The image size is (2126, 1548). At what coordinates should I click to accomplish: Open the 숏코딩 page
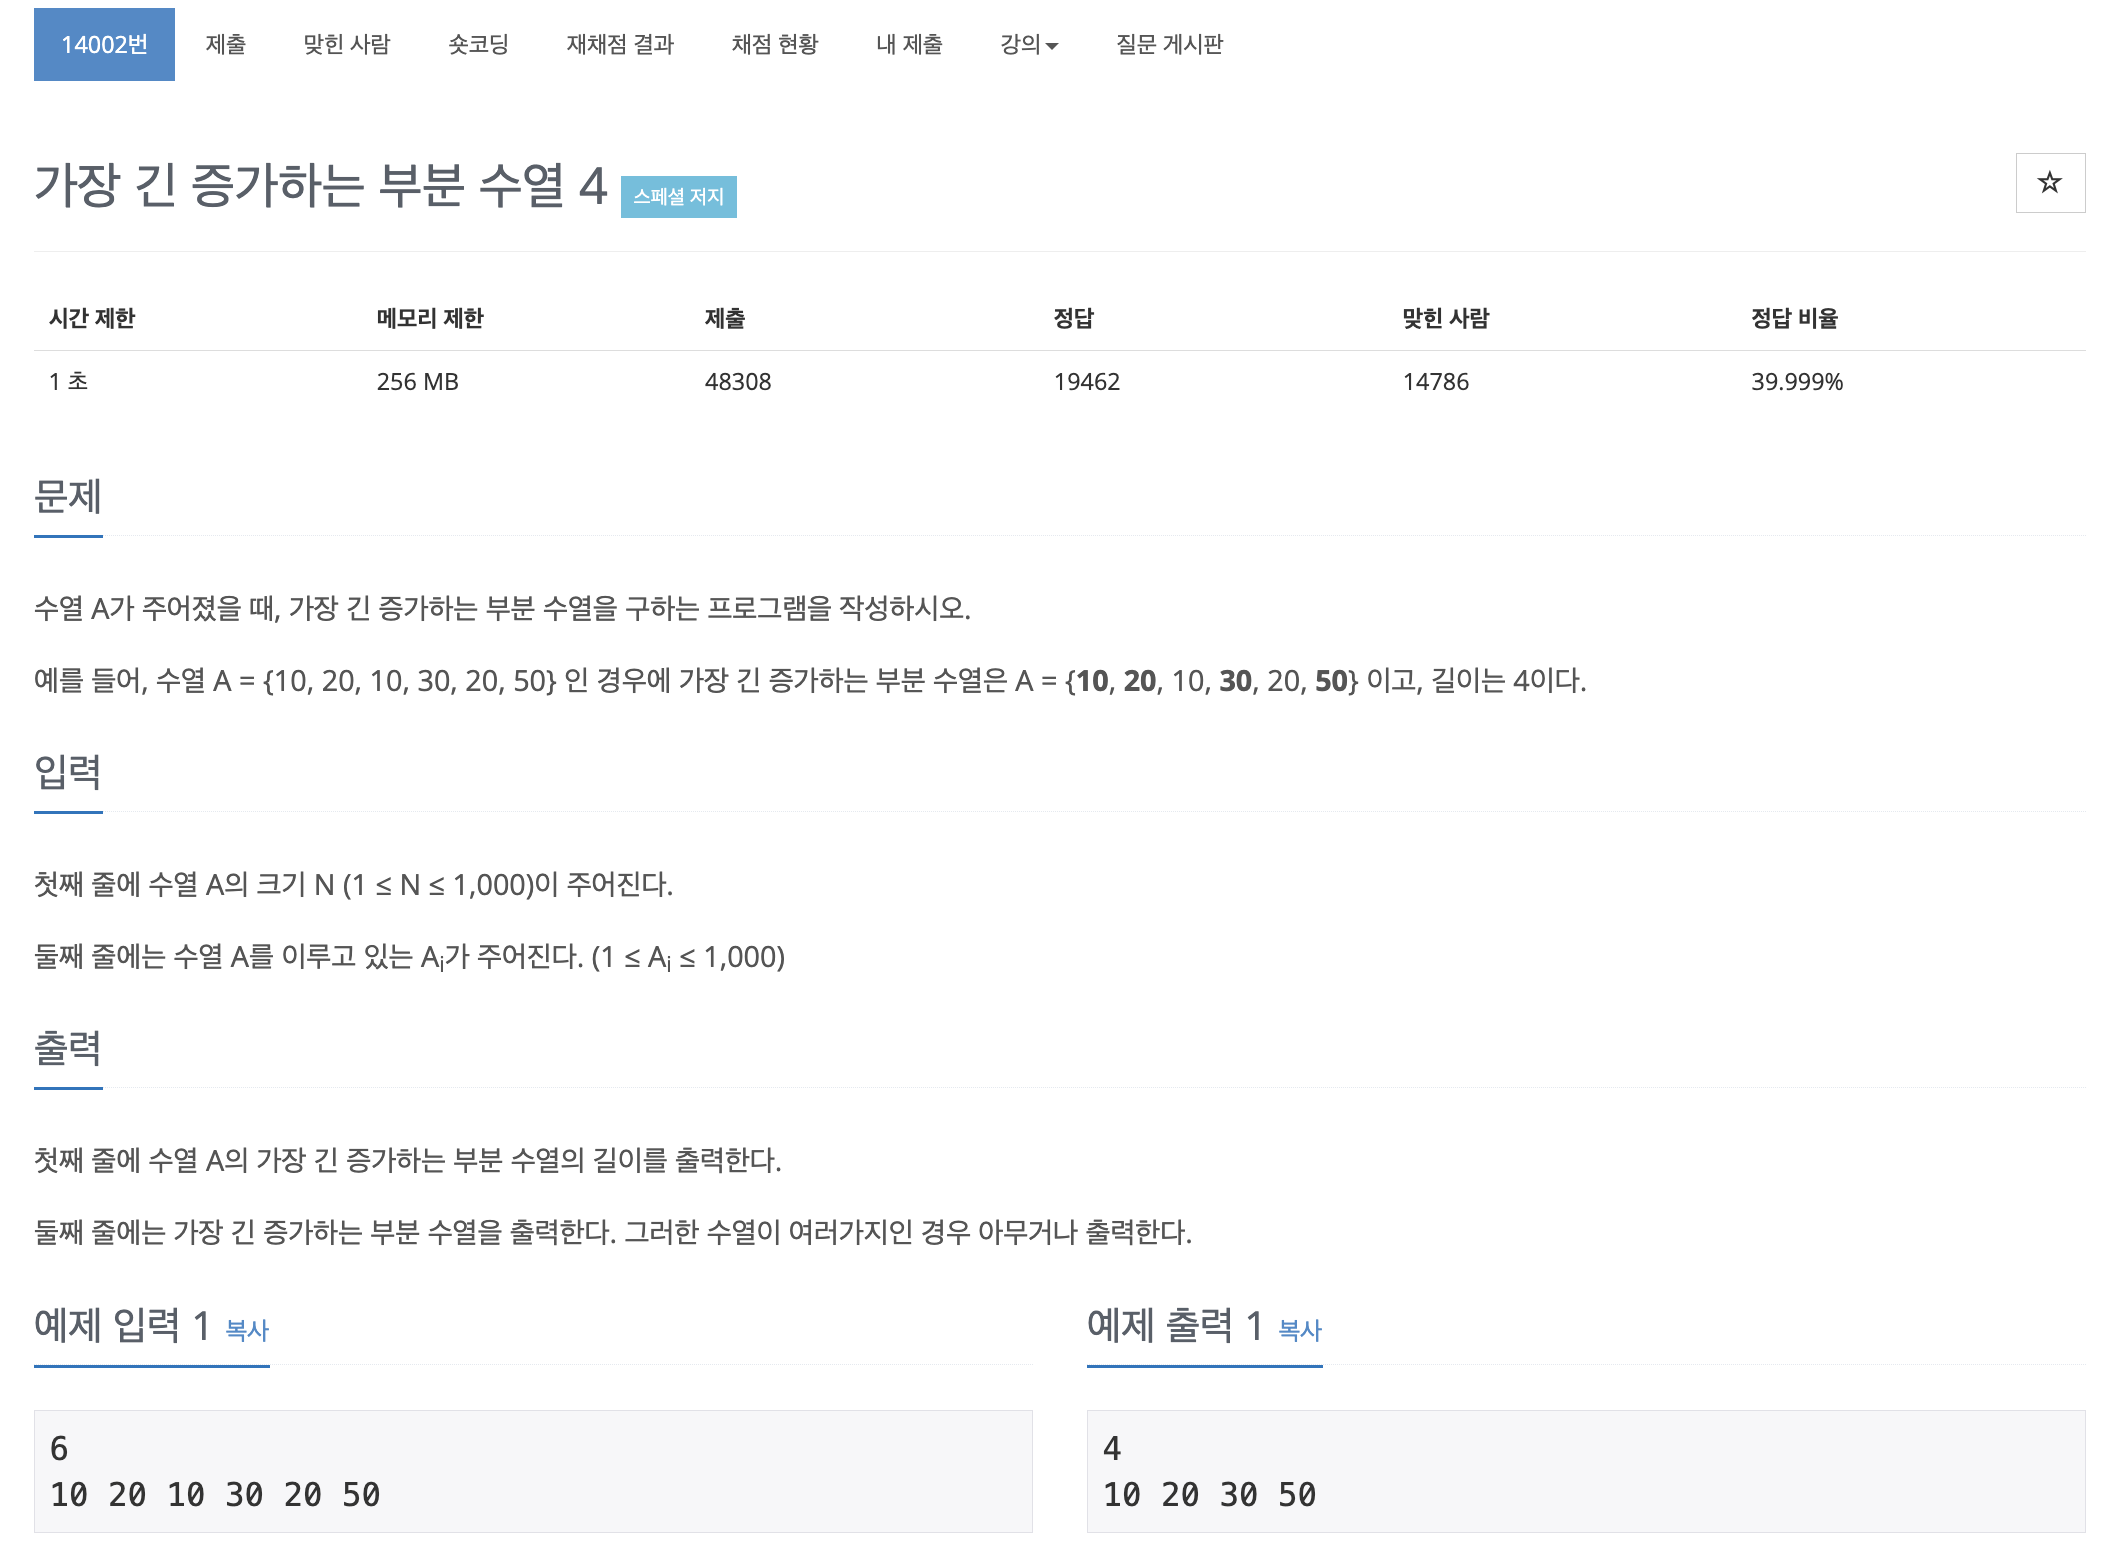point(477,44)
